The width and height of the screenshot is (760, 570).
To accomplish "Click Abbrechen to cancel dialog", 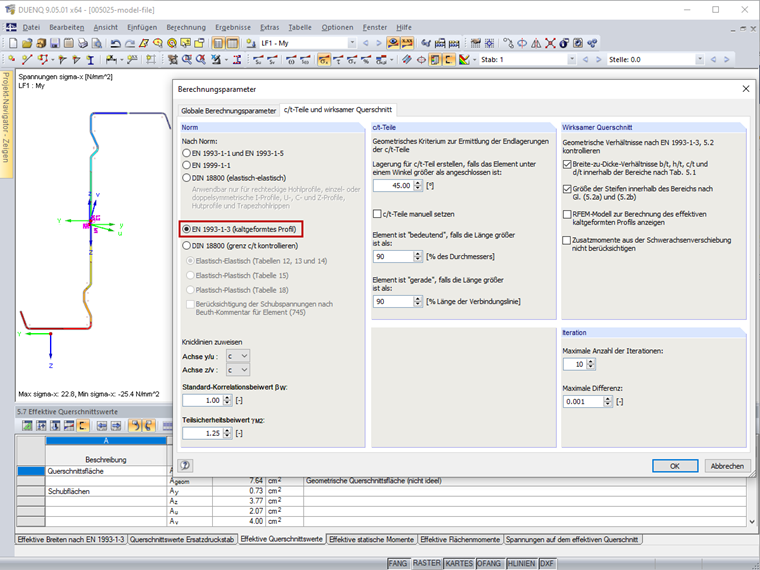I will point(727,466).
